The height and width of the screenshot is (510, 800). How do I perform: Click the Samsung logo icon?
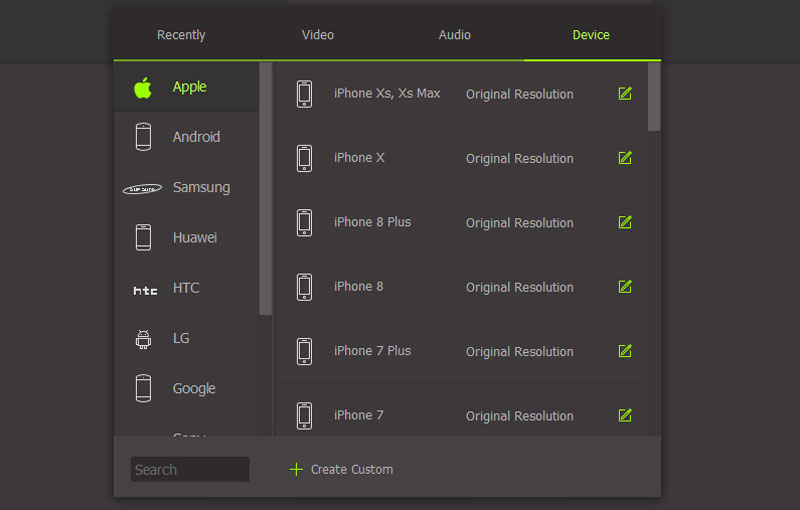point(143,188)
